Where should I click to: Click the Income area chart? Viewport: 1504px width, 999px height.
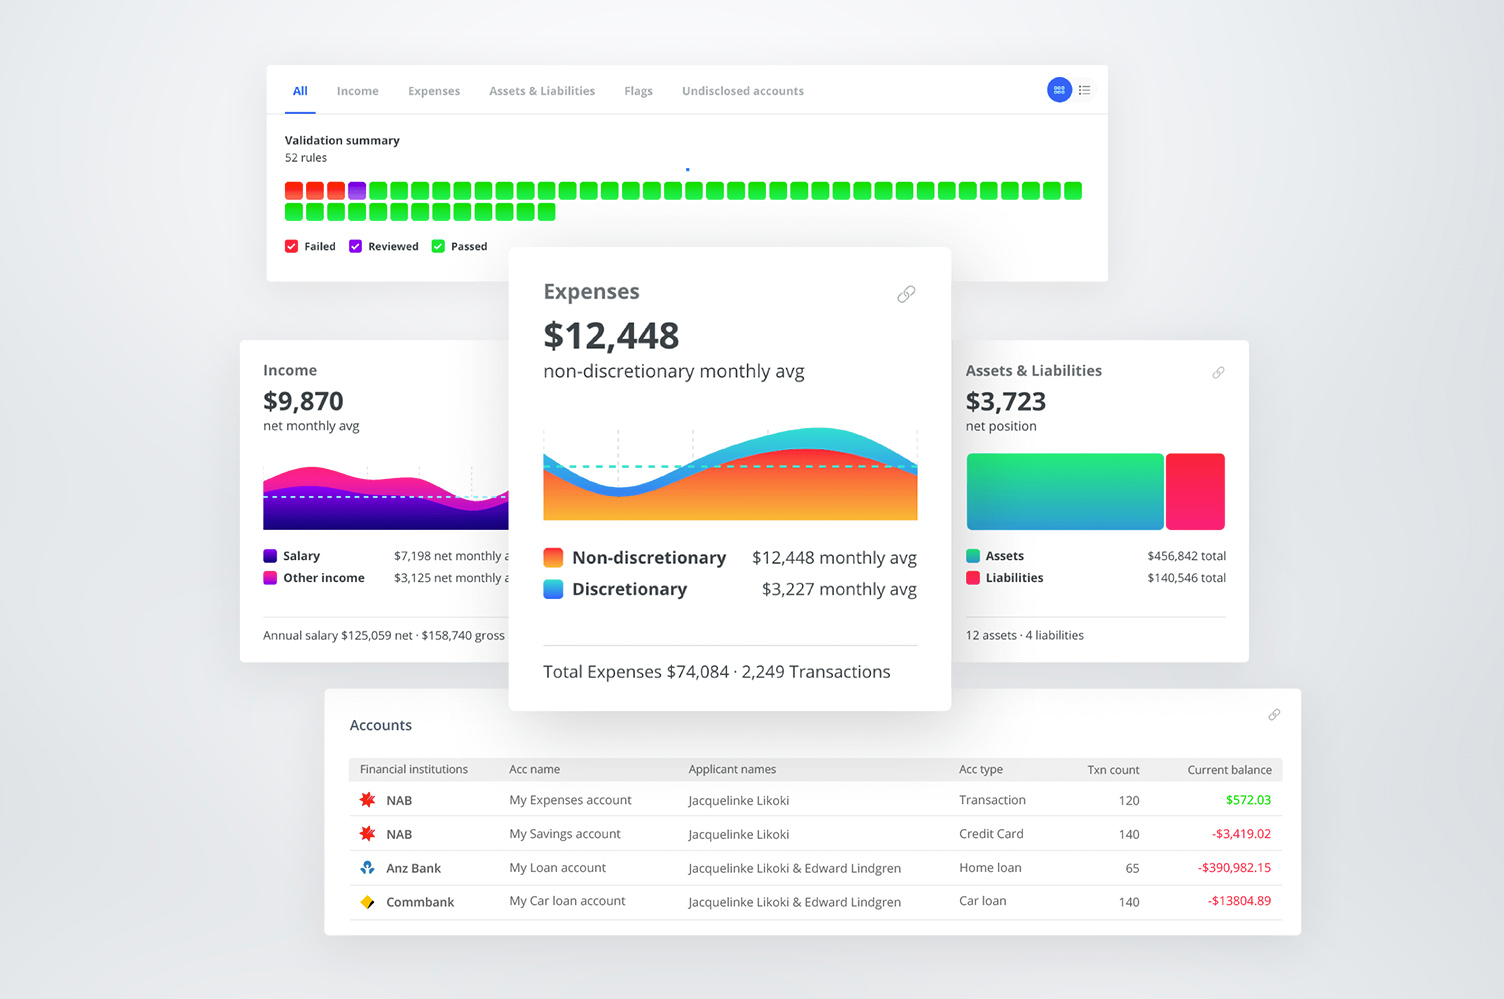pyautogui.click(x=386, y=498)
